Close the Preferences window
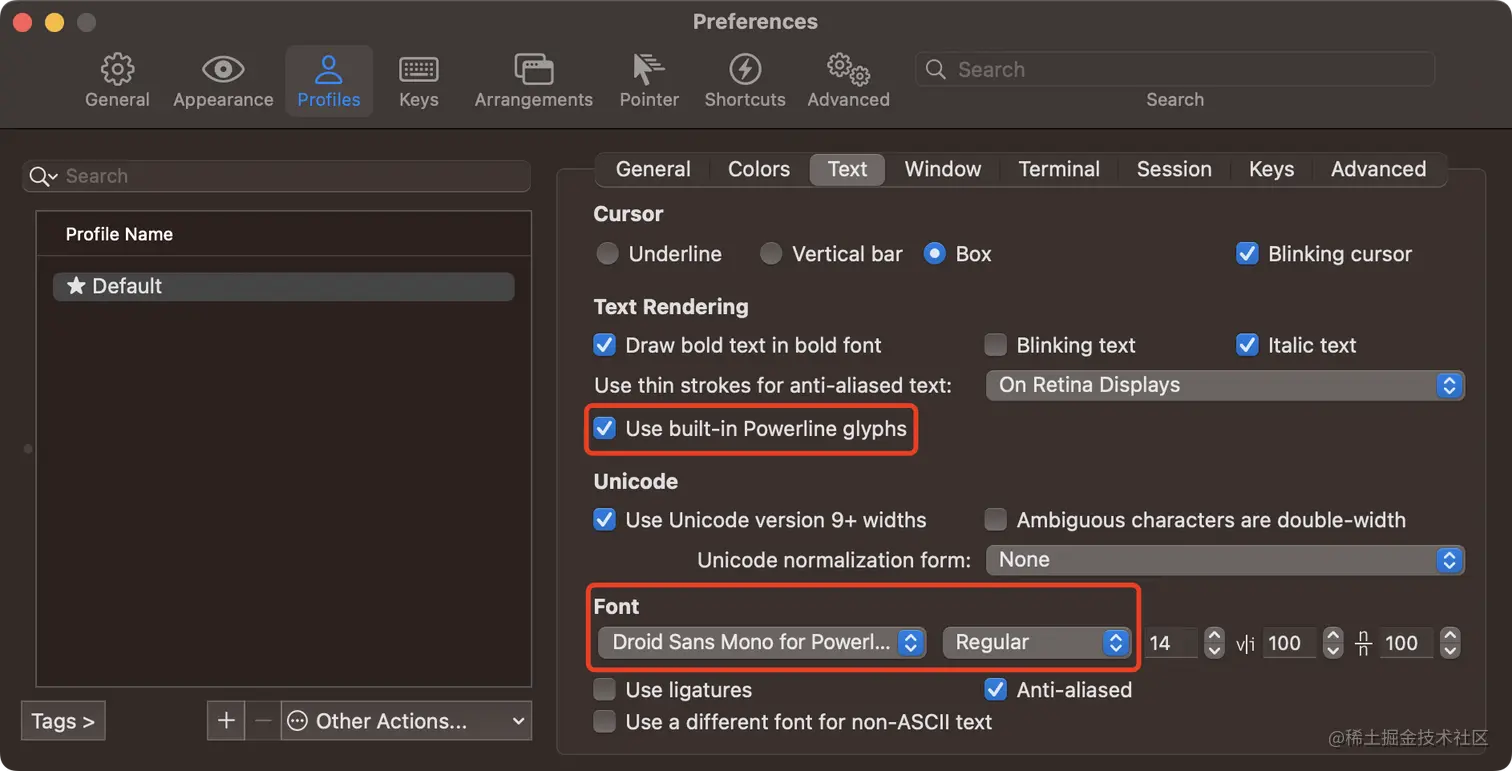 pos(22,22)
